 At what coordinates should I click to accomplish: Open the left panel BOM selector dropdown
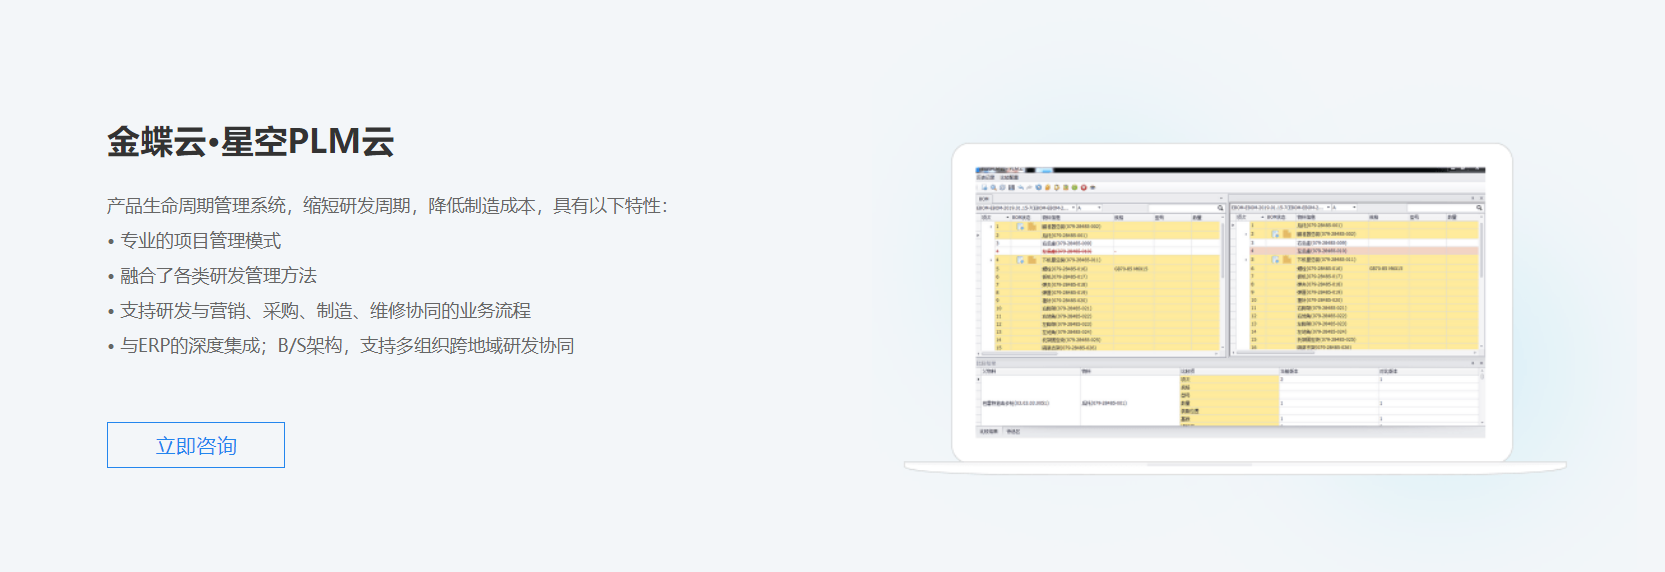pyautogui.click(x=1073, y=208)
